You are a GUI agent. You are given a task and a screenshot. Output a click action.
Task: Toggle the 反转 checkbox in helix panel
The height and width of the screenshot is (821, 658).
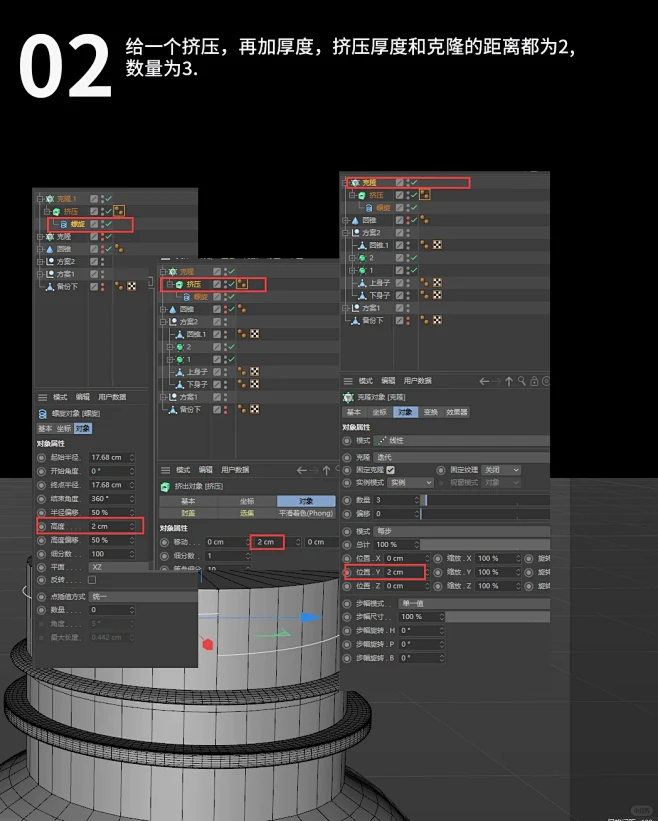92,580
